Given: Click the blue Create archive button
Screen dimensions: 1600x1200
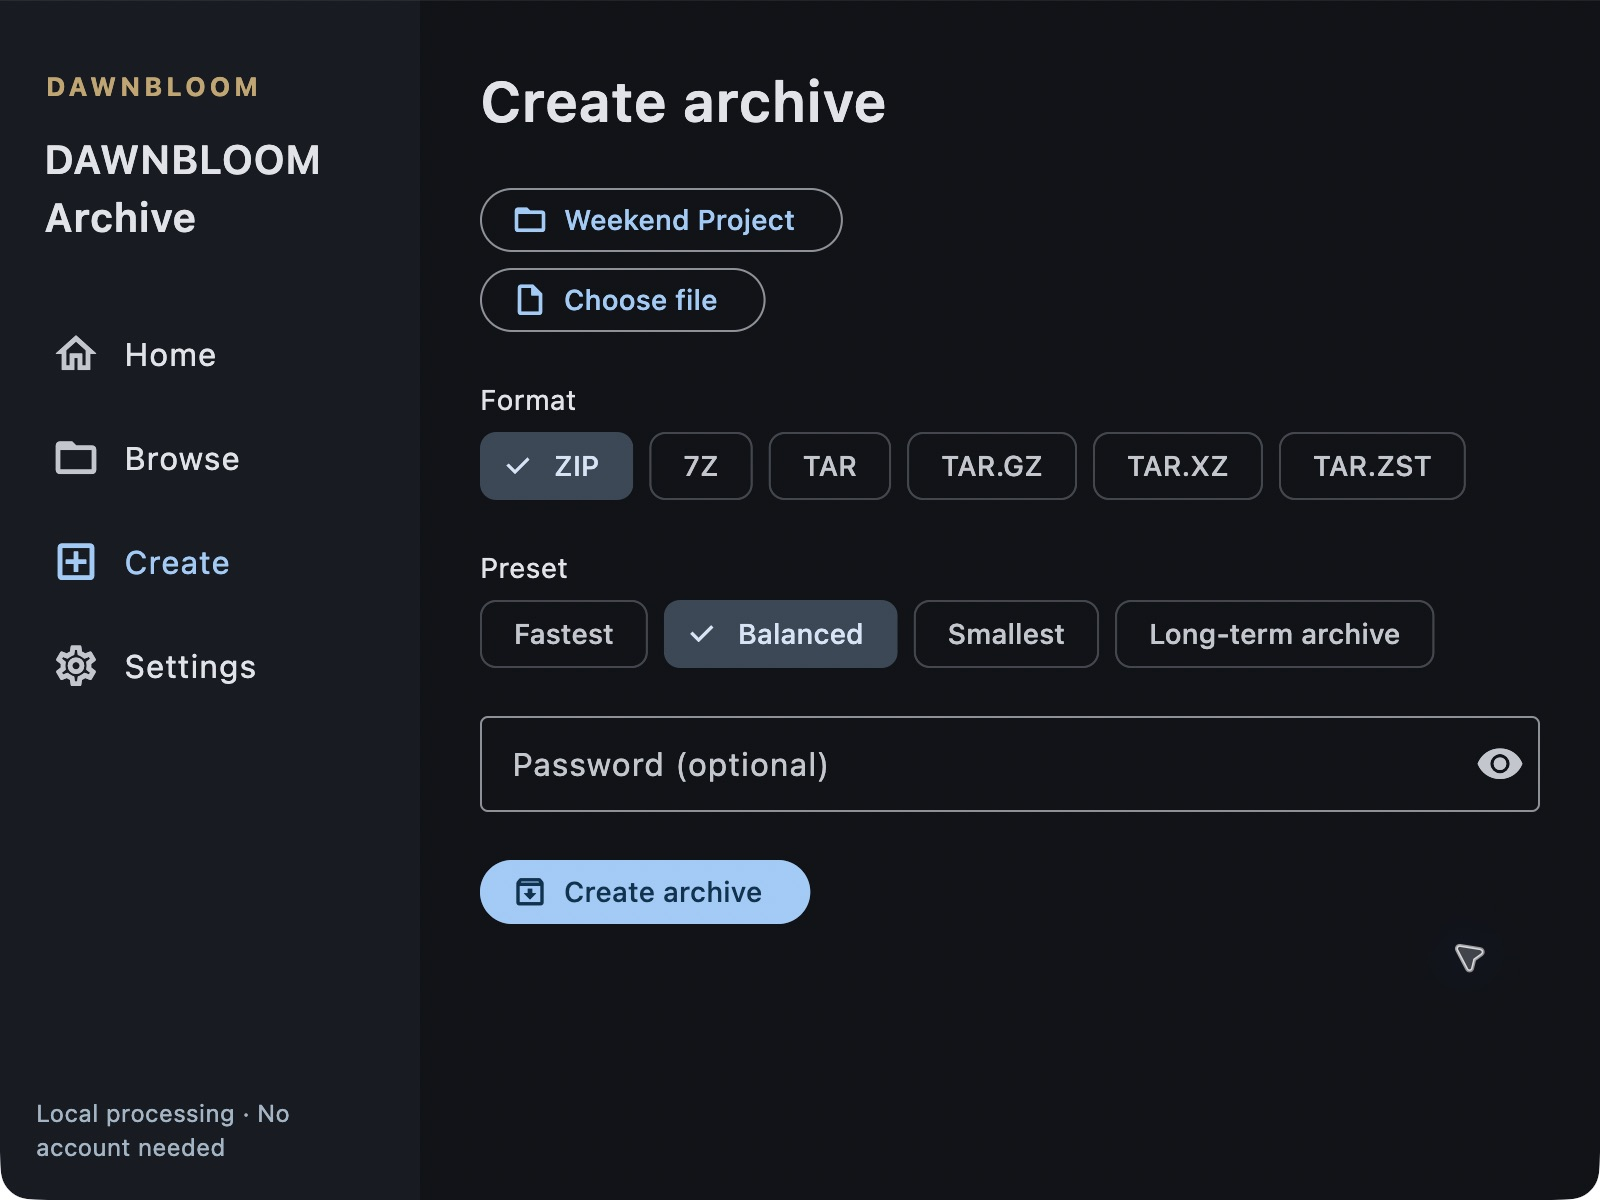Looking at the screenshot, I should 645,892.
